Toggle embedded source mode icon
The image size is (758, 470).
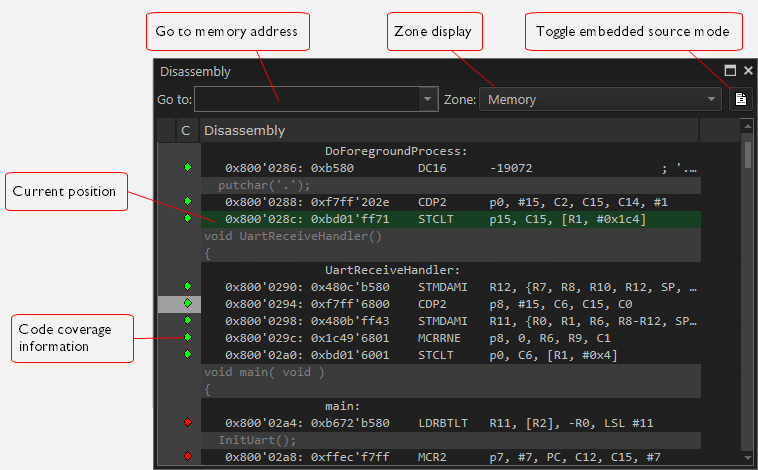pos(741,99)
